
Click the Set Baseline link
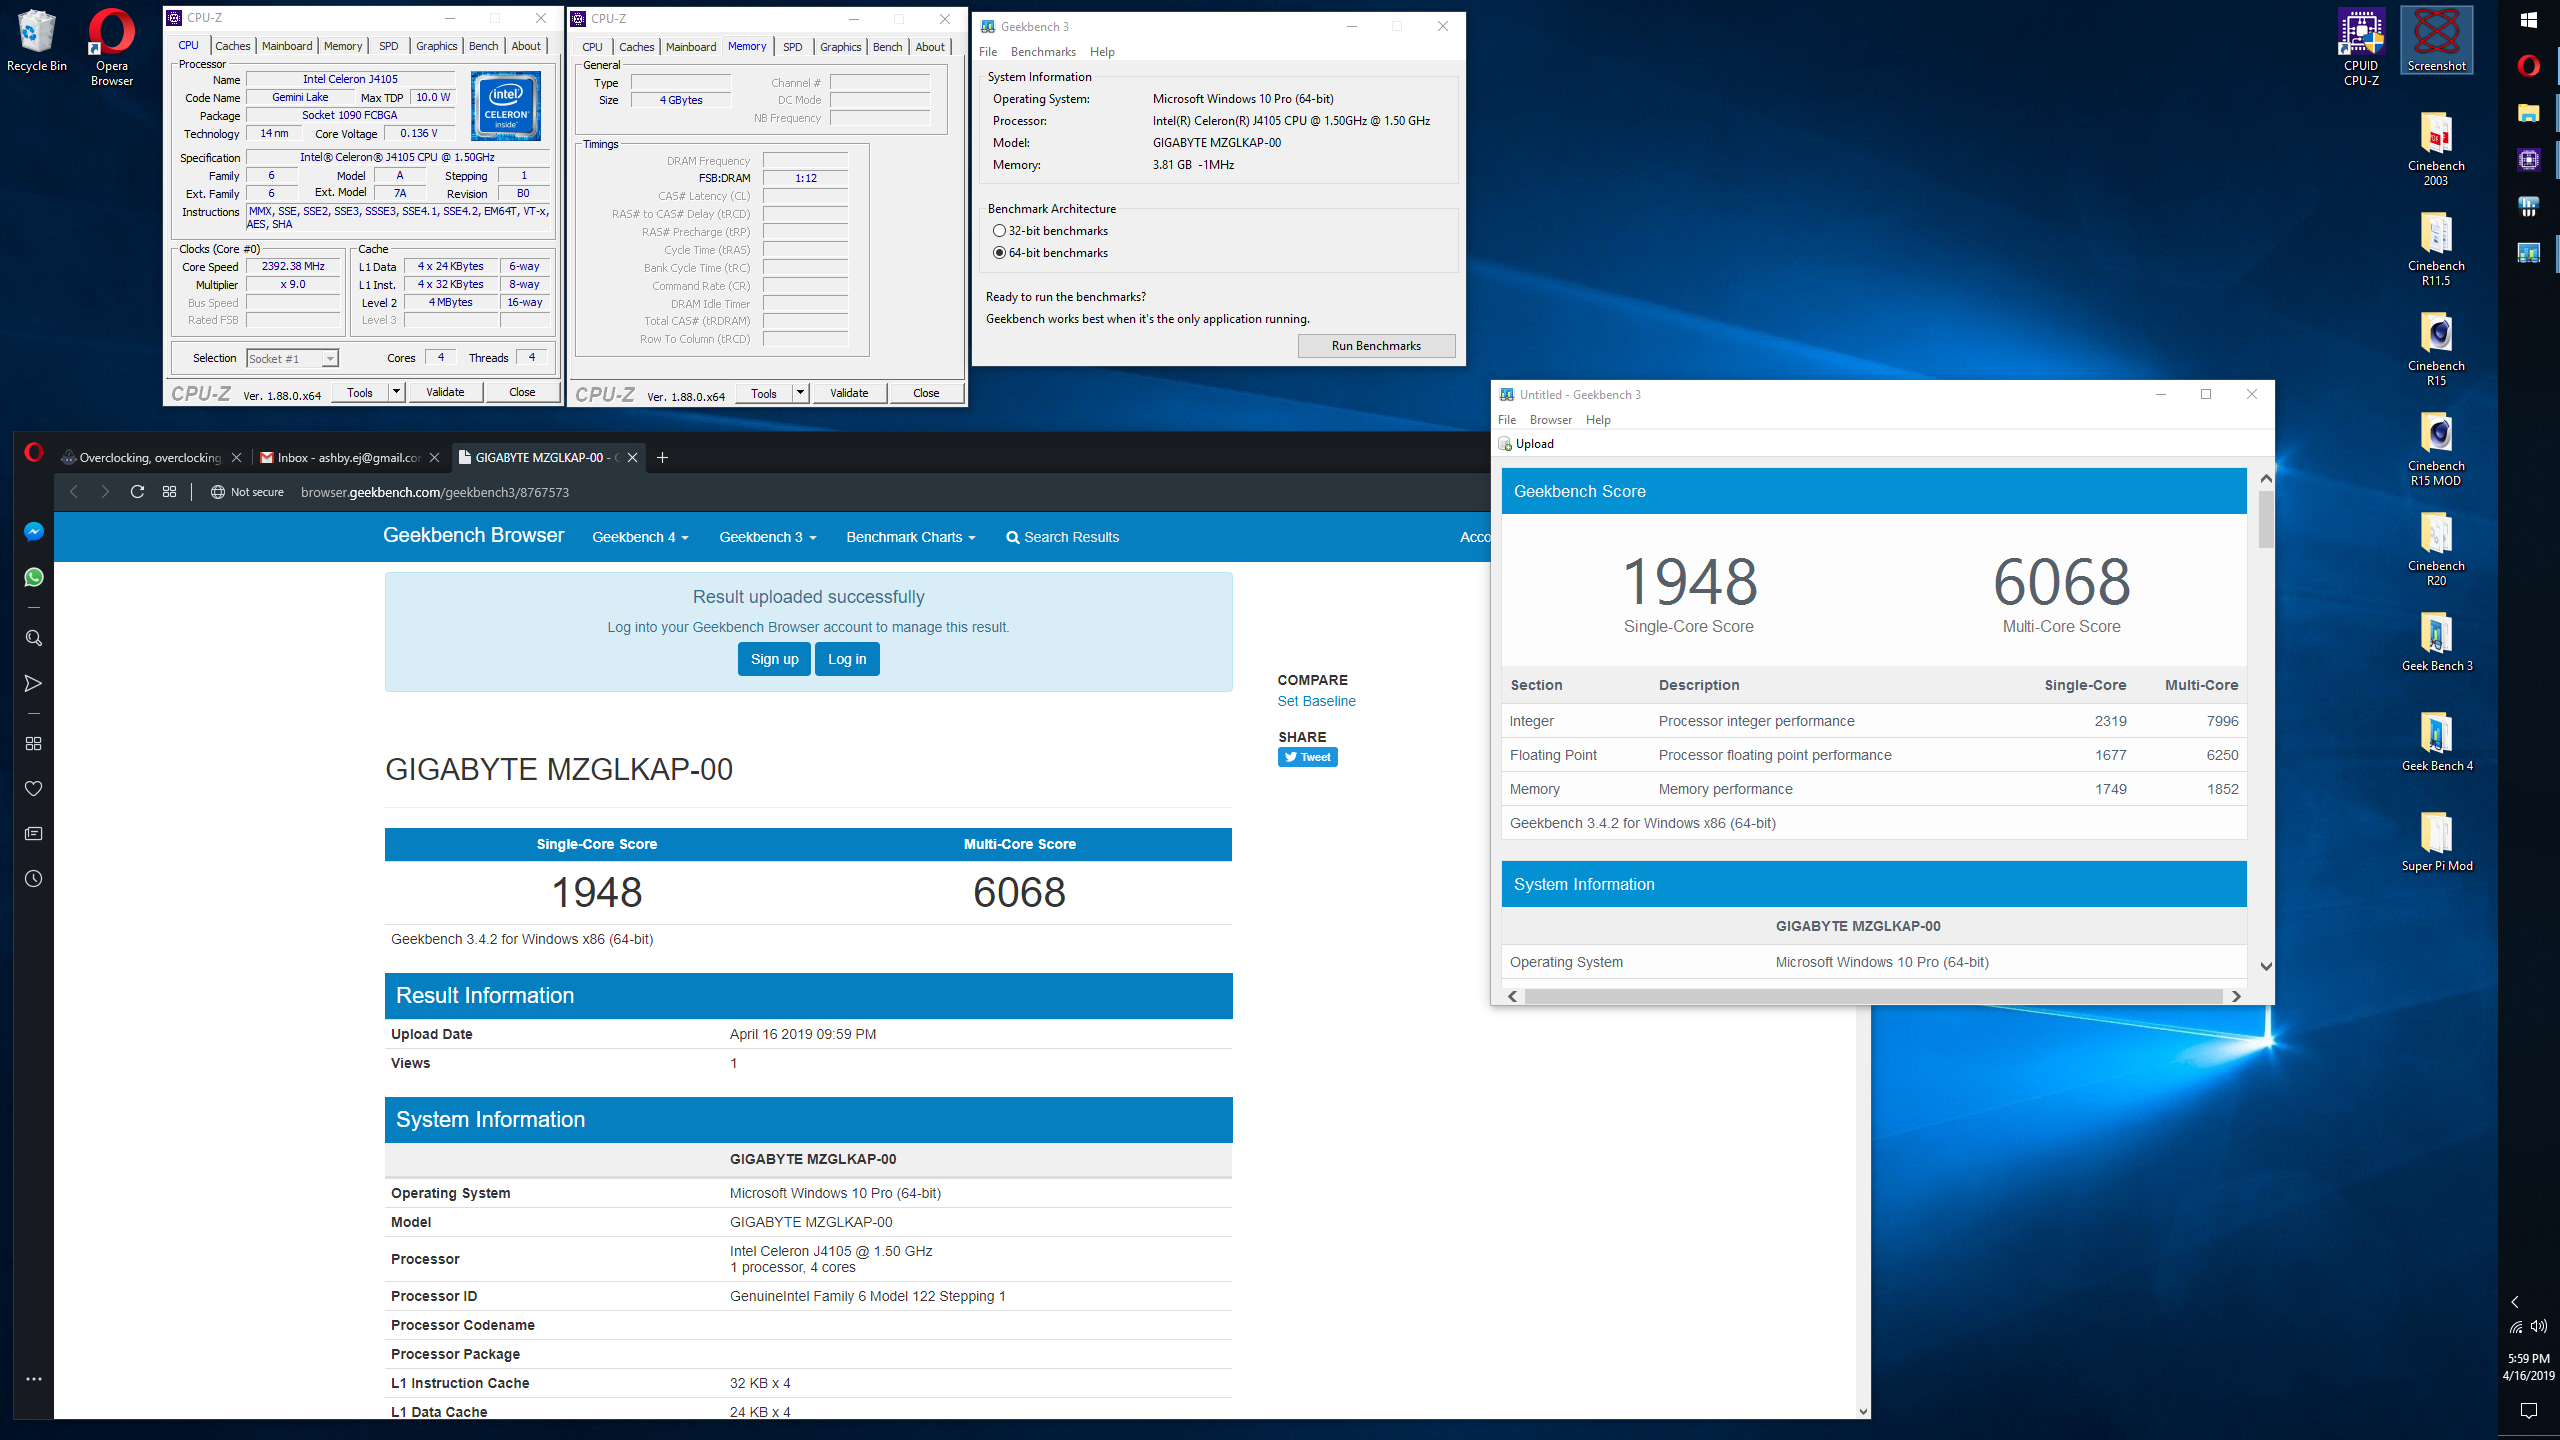tap(1316, 701)
